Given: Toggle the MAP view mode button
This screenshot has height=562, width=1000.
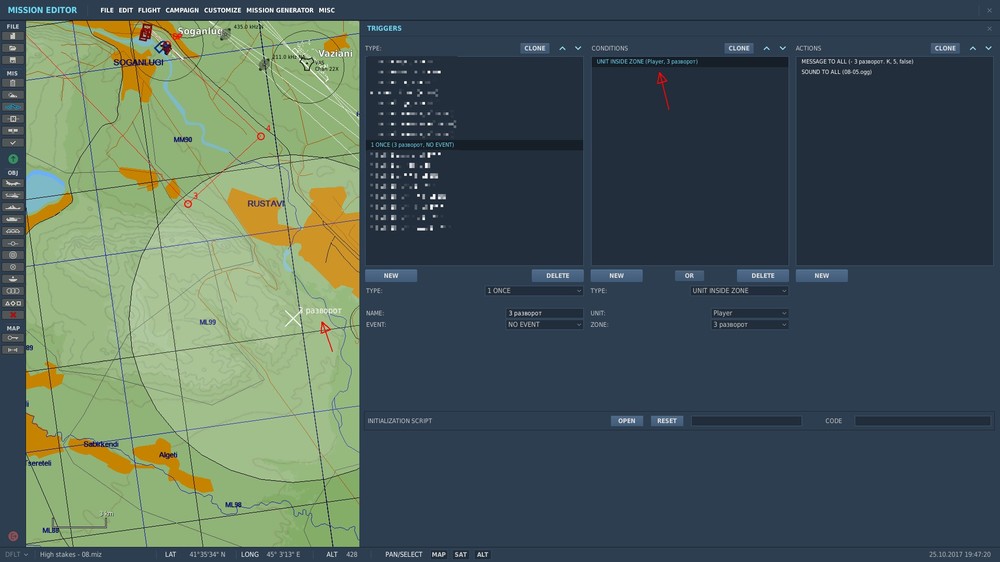Looking at the screenshot, I should pos(439,554).
